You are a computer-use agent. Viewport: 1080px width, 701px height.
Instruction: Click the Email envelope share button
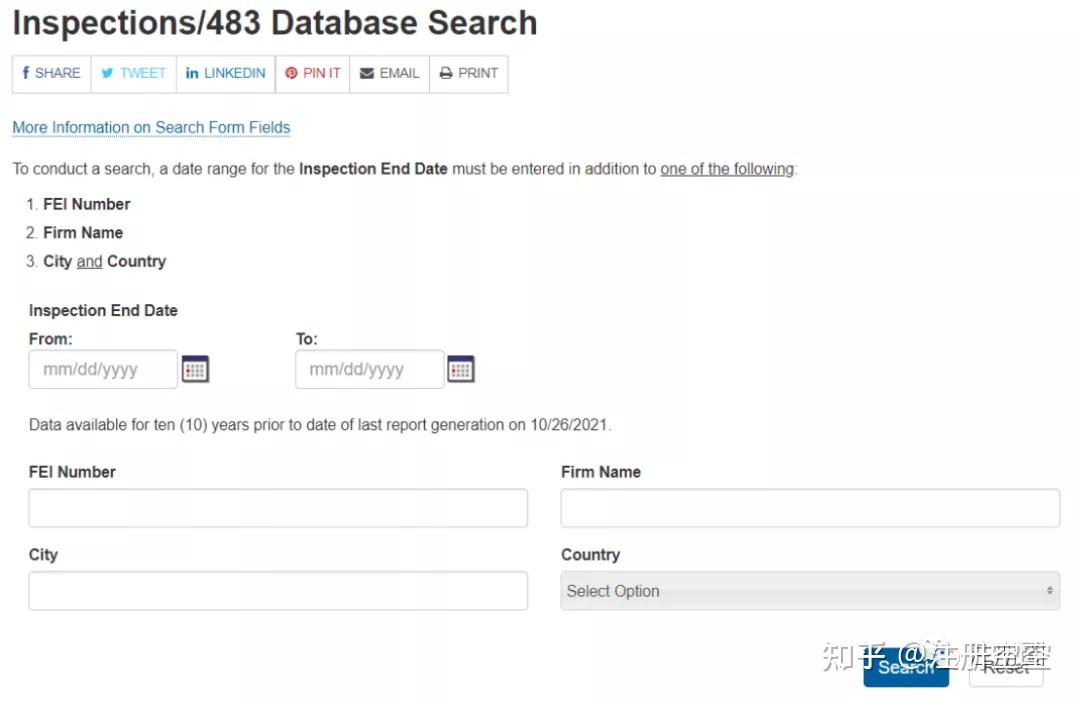389,74
